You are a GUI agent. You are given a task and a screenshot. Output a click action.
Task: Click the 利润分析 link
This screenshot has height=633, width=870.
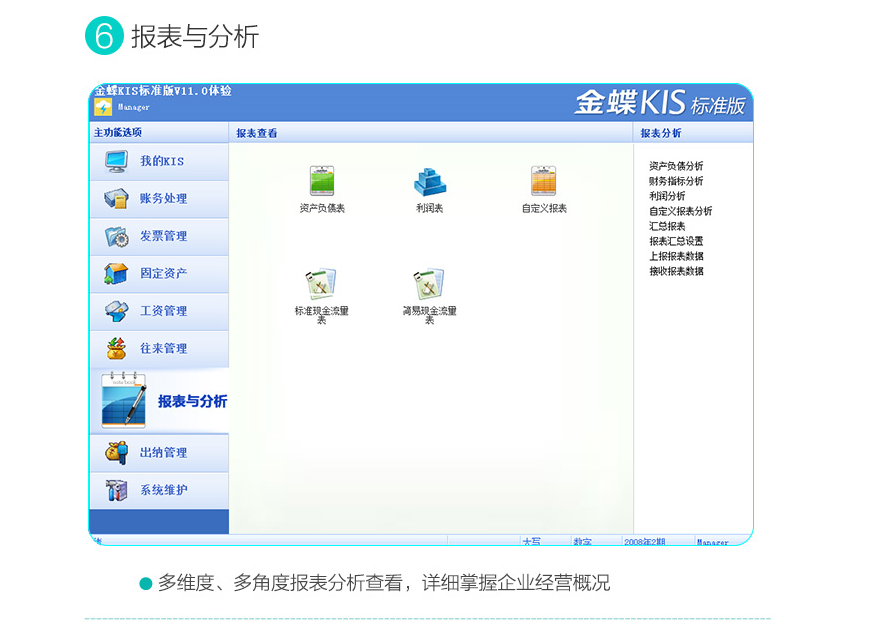click(667, 196)
